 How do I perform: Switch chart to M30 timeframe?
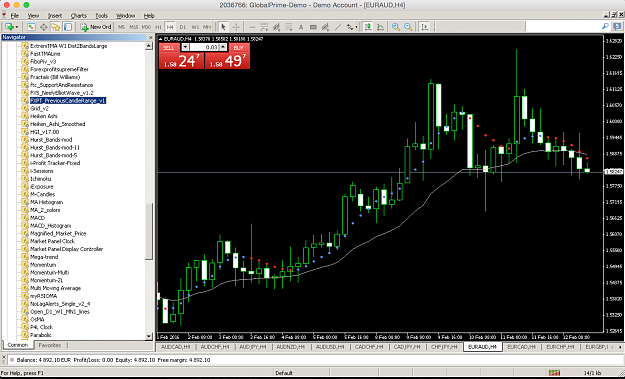(146, 27)
